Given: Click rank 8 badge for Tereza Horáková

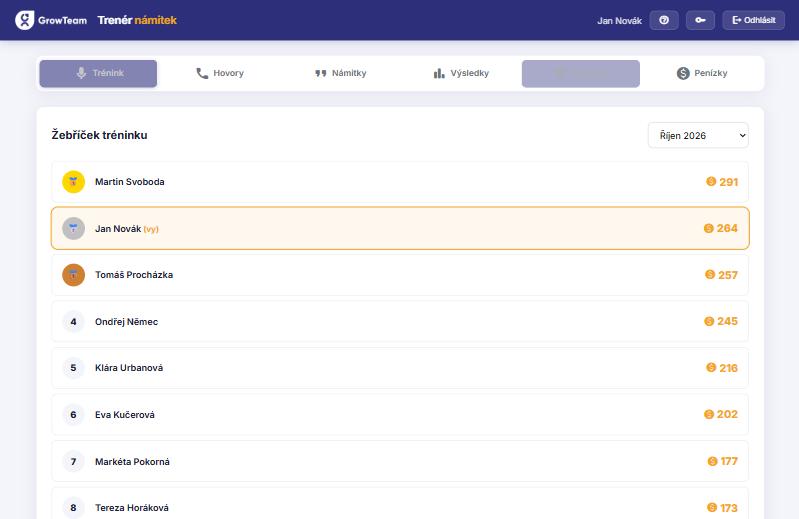Looking at the screenshot, I should pyautogui.click(x=73, y=508).
